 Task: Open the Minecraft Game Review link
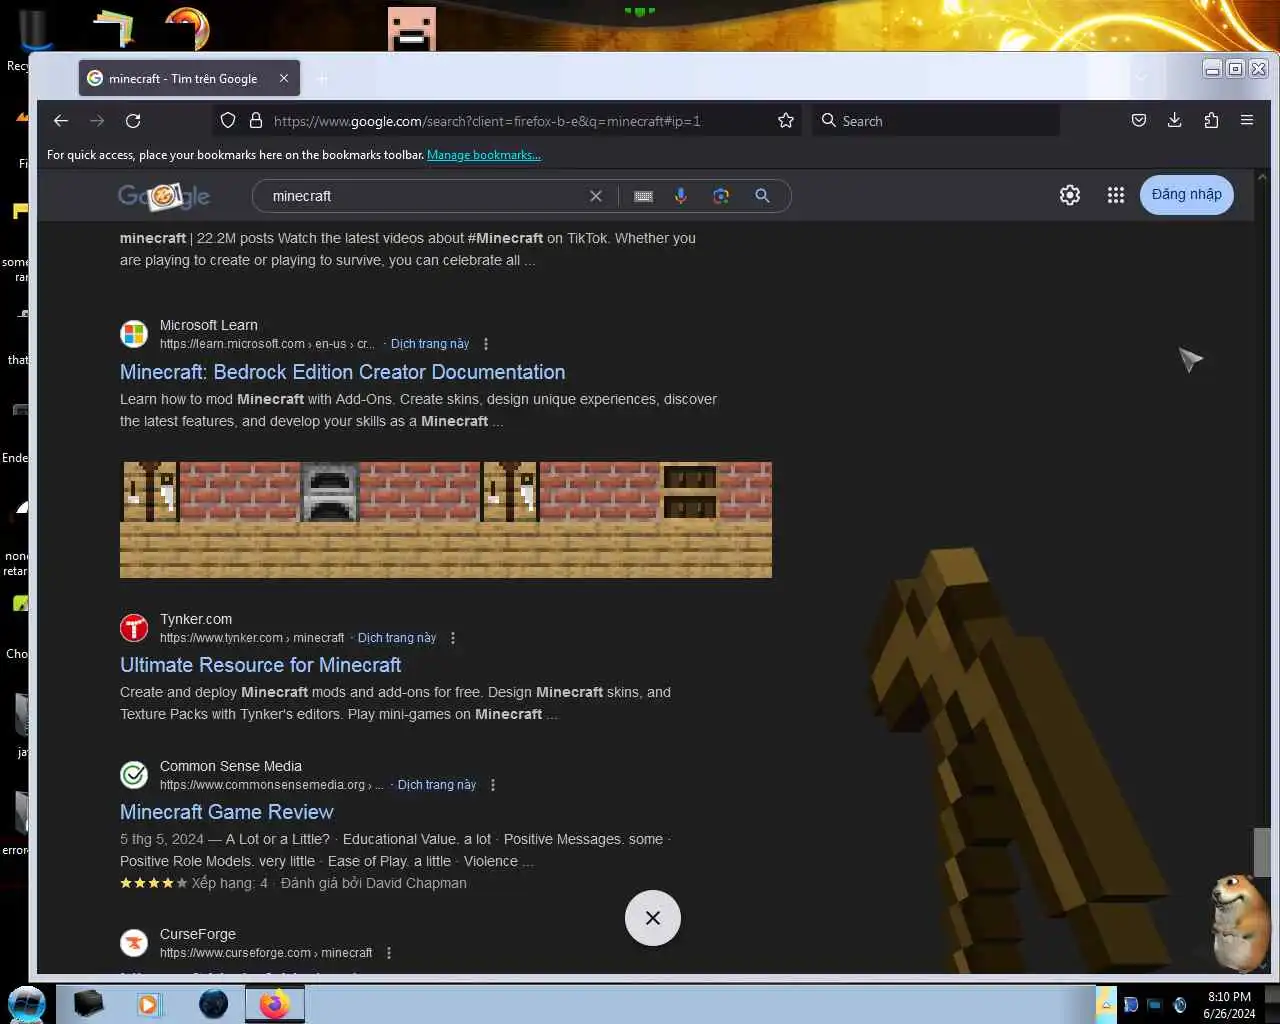pyautogui.click(x=227, y=812)
